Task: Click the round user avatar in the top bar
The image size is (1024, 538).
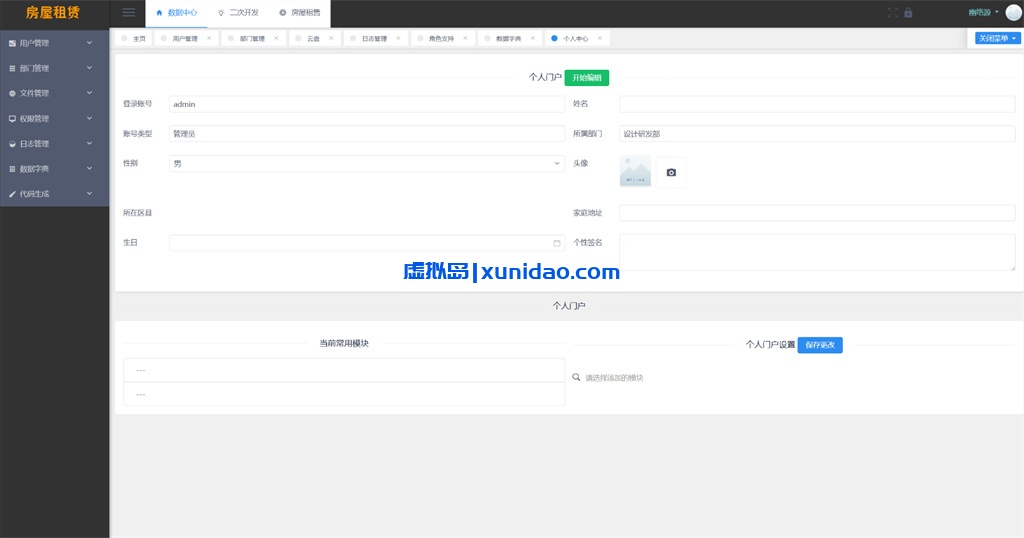Action: [x=1013, y=12]
